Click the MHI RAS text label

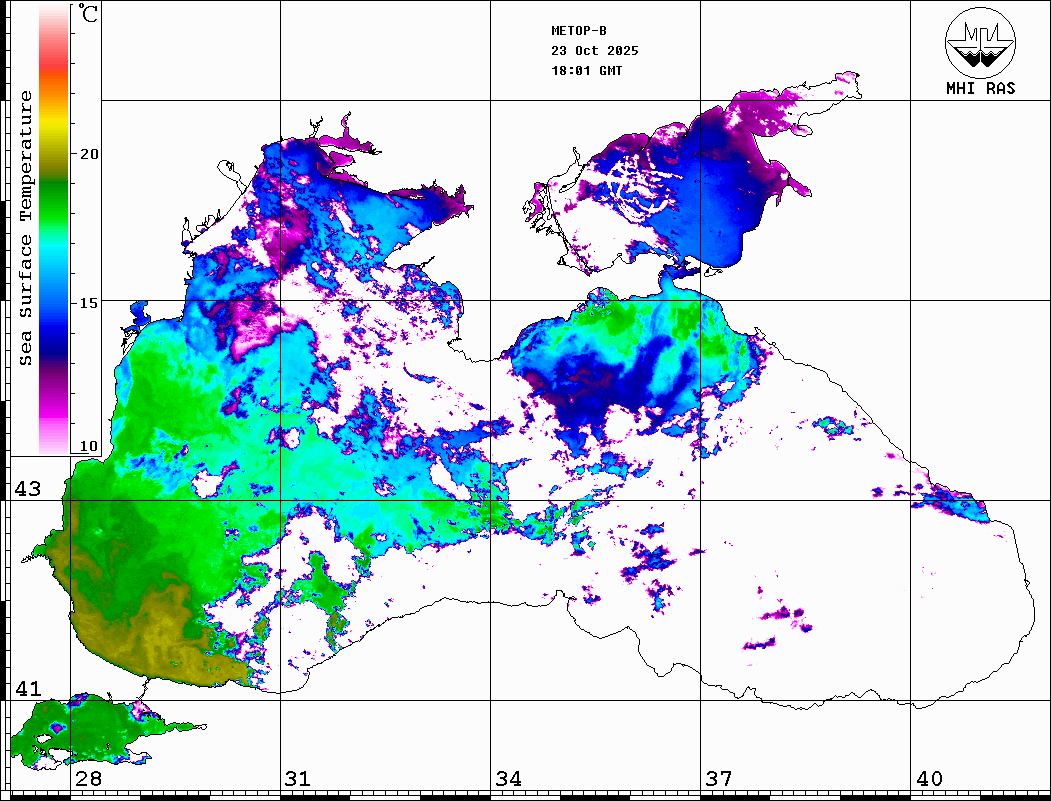[x=980, y=88]
